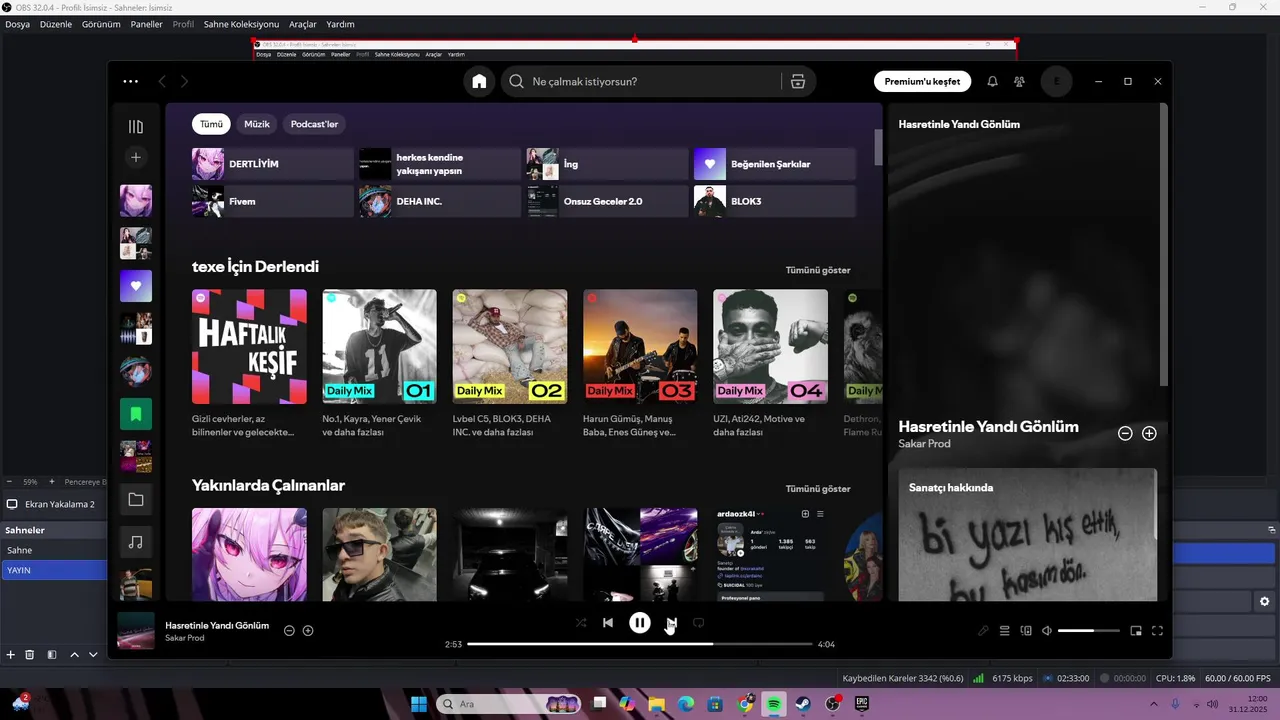Open OBS settings gear at right
This screenshot has width=1280, height=720.
click(x=1264, y=602)
